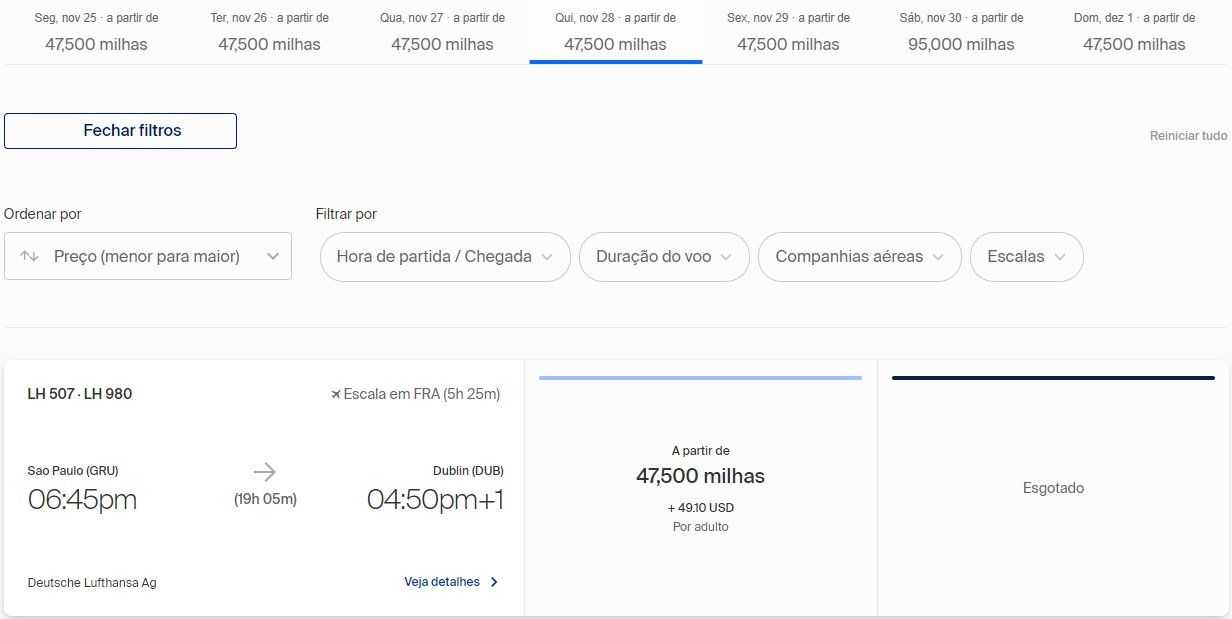Select the Seg, nov 25 date tab
Screen dimensions: 1232x619
pyautogui.click(x=97, y=32)
